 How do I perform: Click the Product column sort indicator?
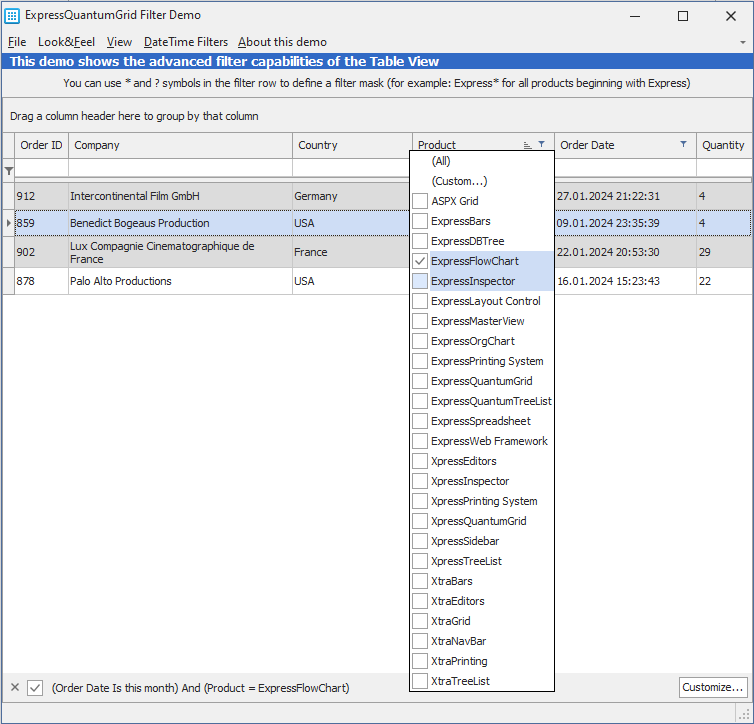[528, 145]
